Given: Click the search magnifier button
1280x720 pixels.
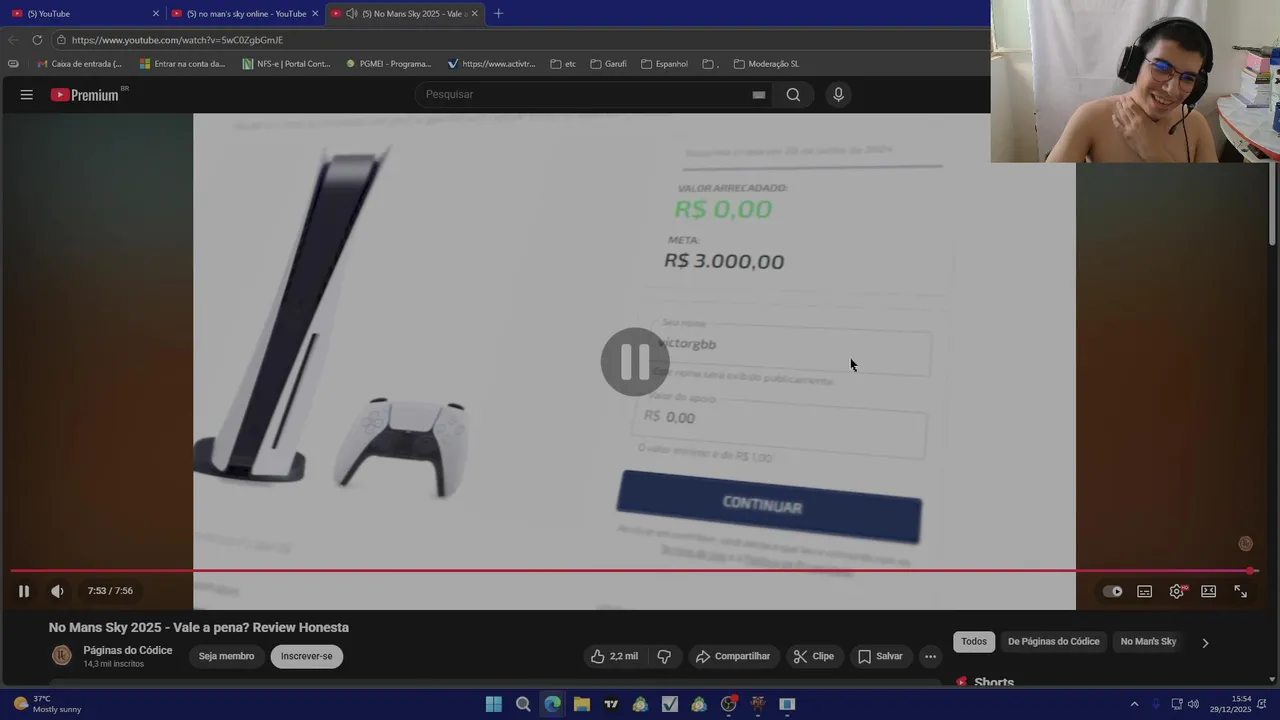Looking at the screenshot, I should (x=793, y=94).
